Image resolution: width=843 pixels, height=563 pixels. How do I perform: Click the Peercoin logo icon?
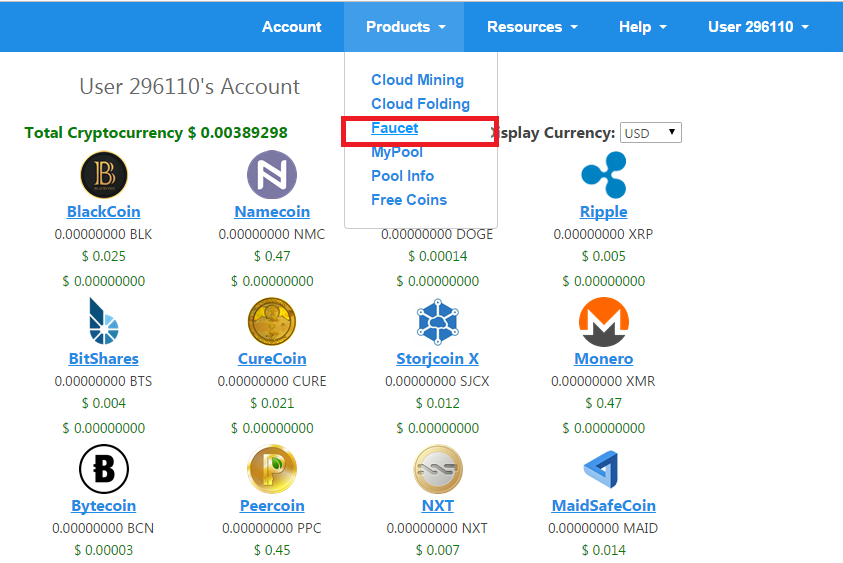coord(272,469)
